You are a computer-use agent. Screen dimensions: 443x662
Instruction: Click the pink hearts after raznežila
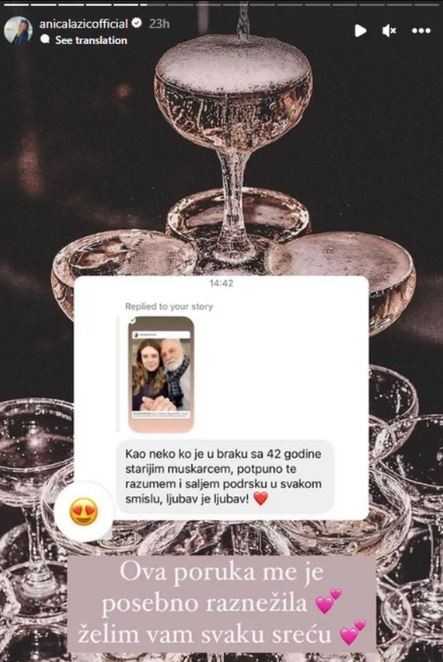click(x=329, y=600)
